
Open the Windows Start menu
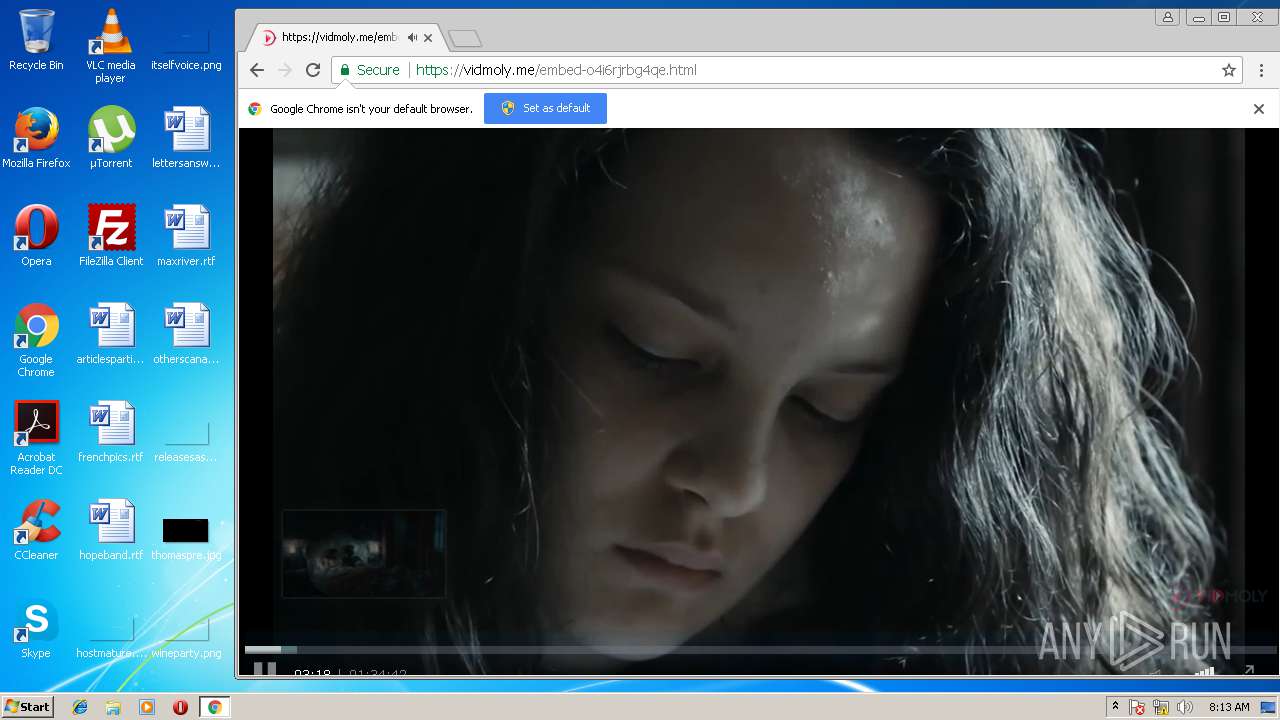28,707
